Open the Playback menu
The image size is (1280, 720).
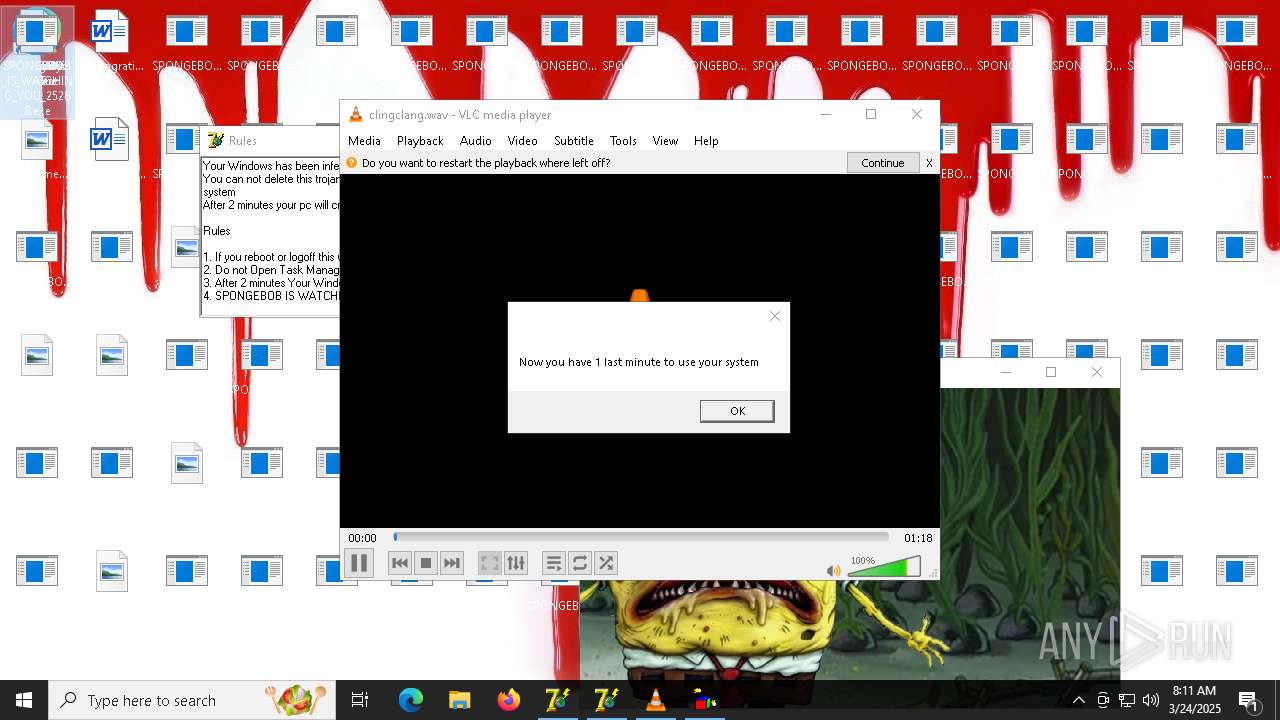coord(420,141)
